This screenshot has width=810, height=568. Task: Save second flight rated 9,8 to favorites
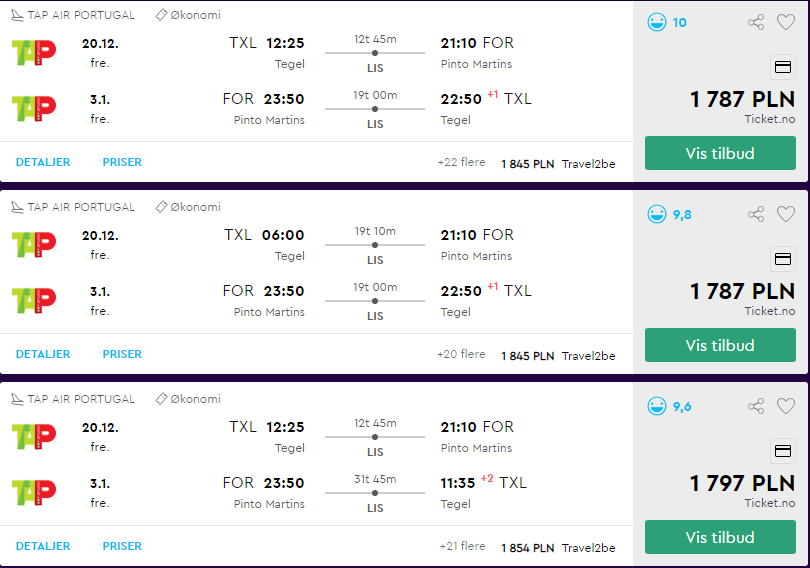coord(786,214)
